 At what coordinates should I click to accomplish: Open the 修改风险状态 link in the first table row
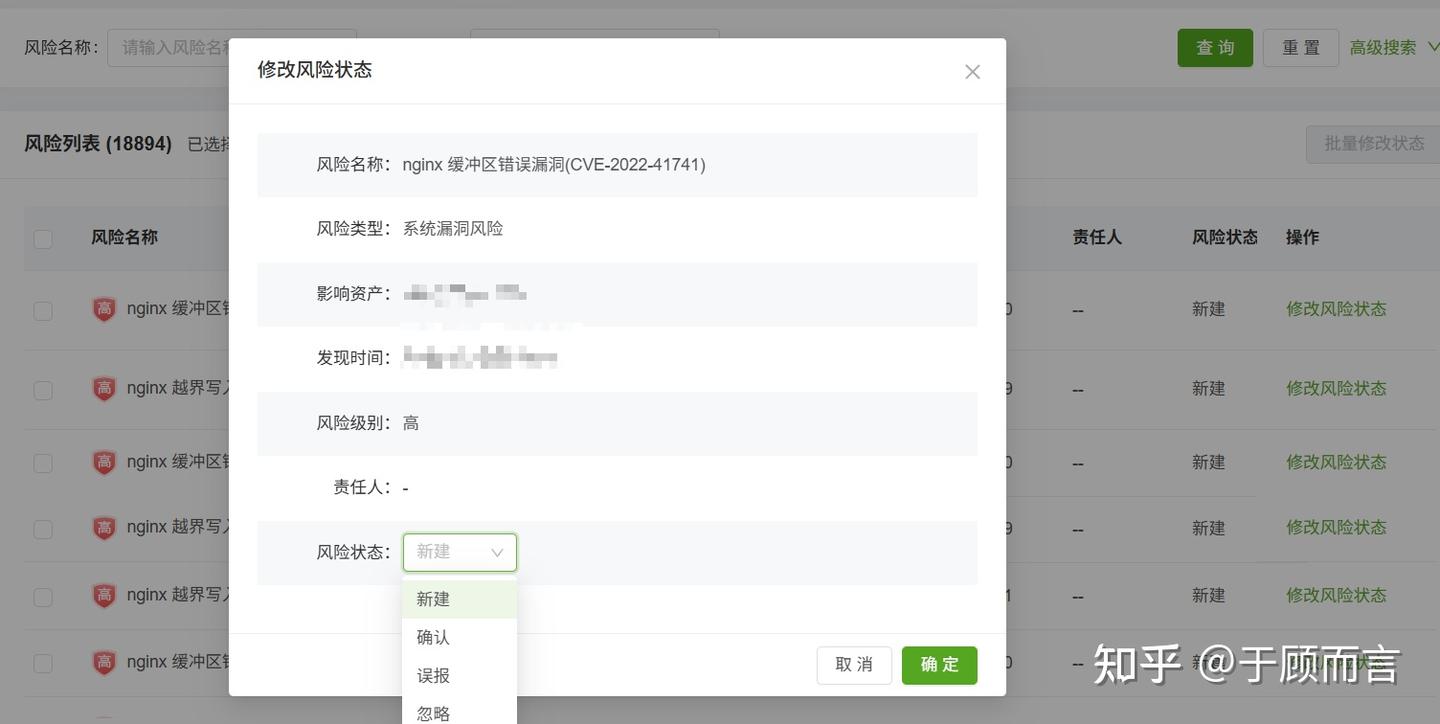tap(1336, 309)
